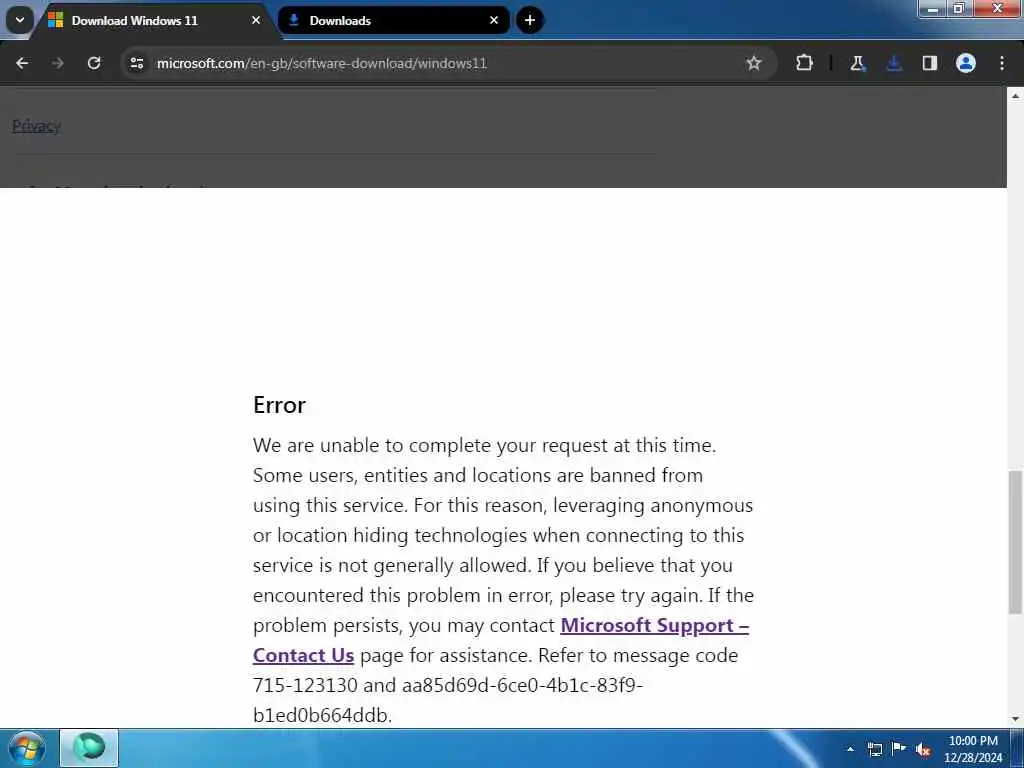The height and width of the screenshot is (768, 1024).
Task: Open the Windows Start button
Action: tap(27, 748)
